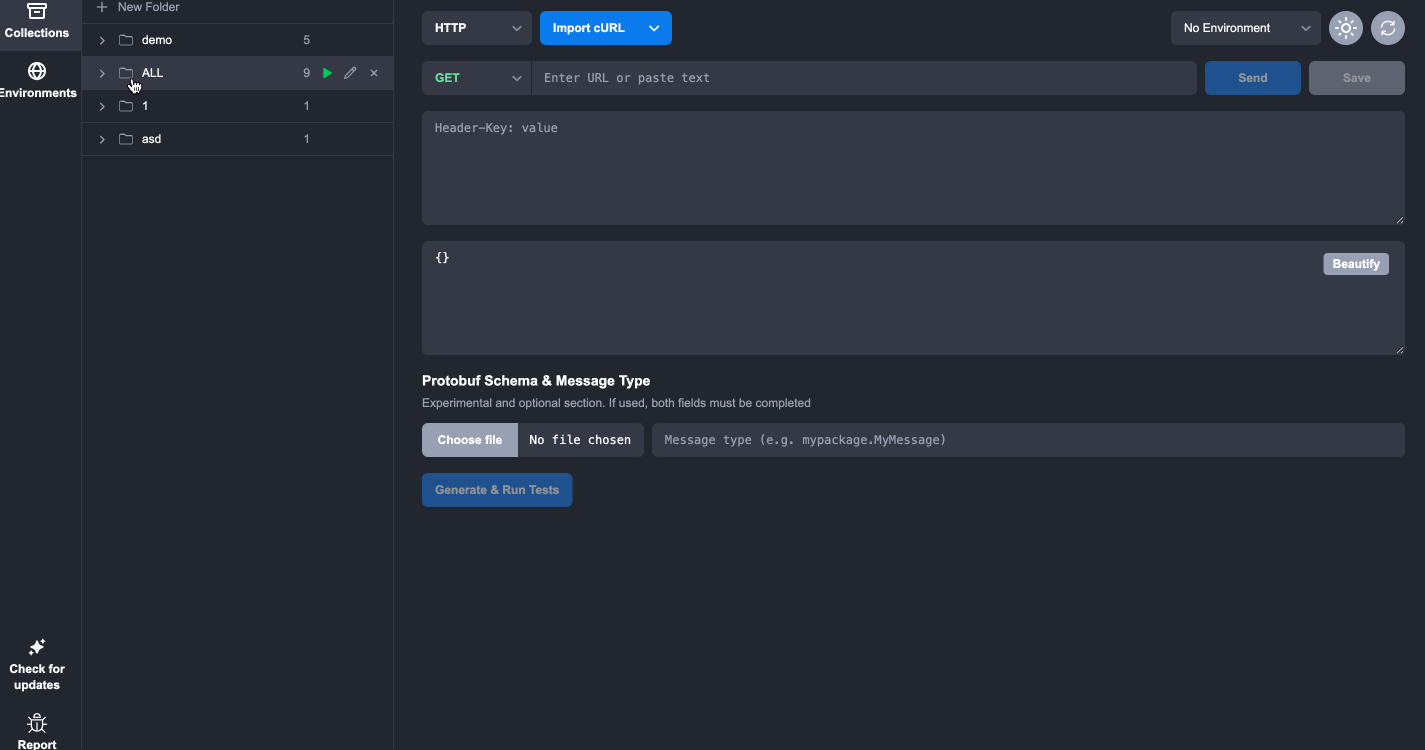
Task: Delete the ALL collection with the X icon
Action: coord(374,72)
